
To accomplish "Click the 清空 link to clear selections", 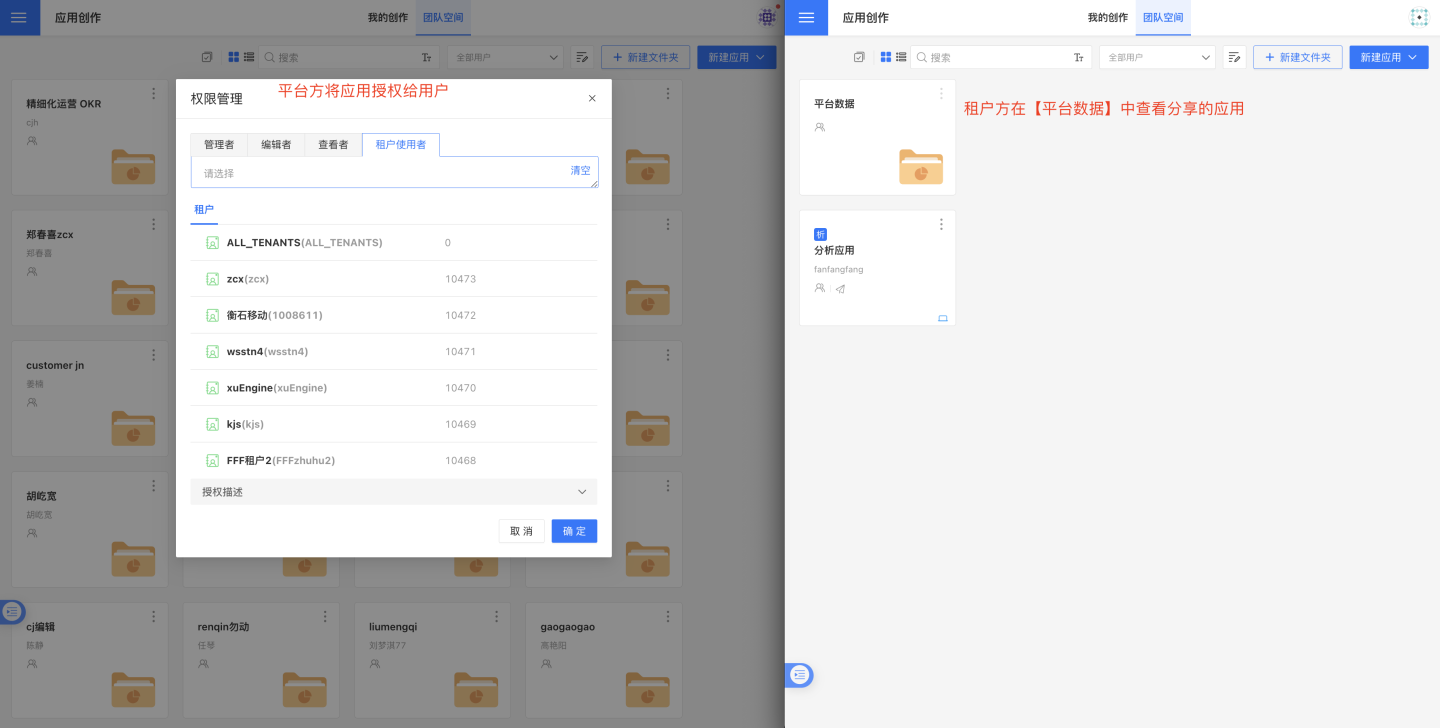I will (580, 171).
